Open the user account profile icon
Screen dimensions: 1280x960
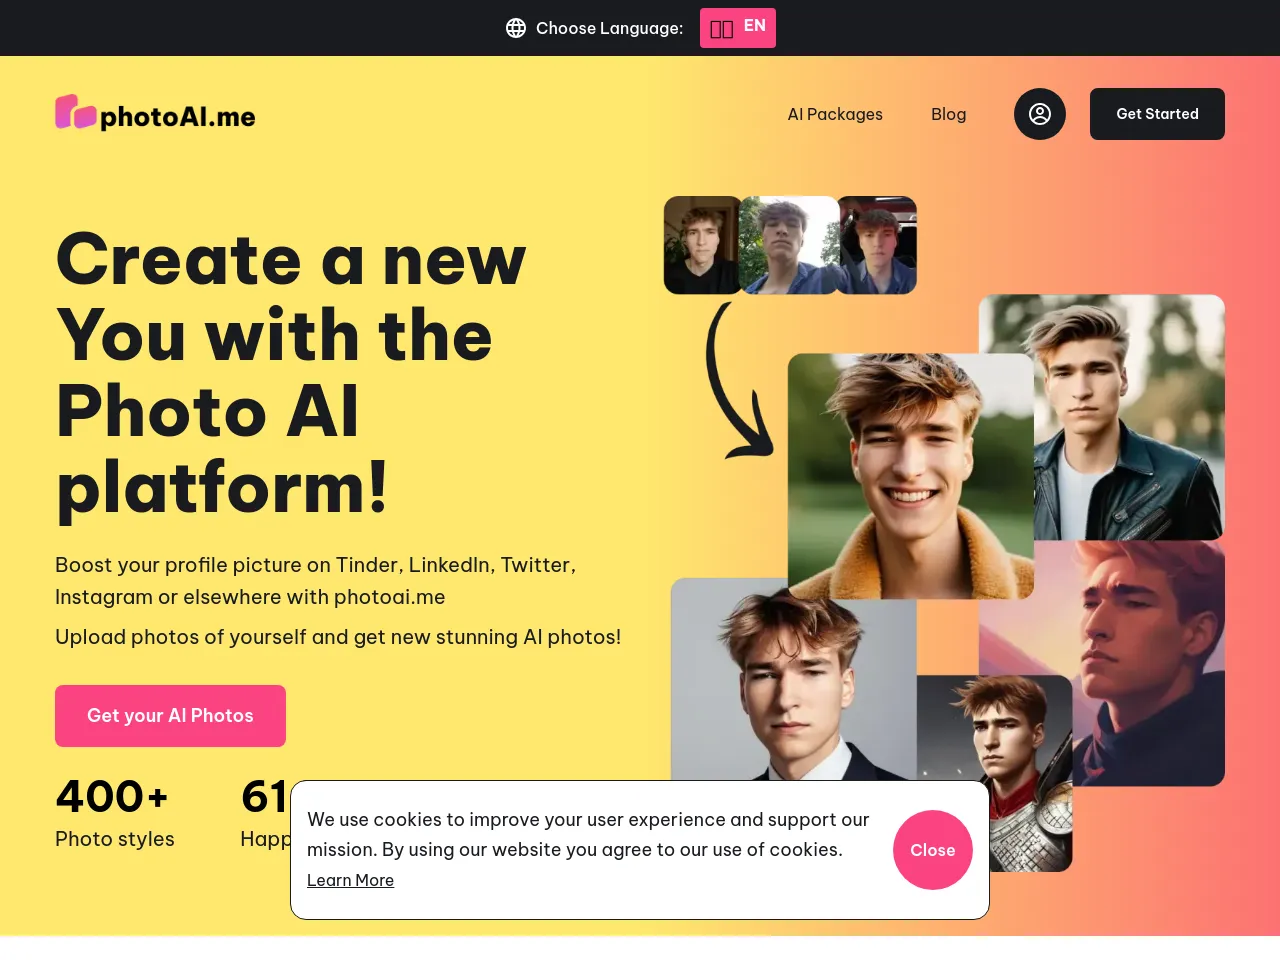pyautogui.click(x=1040, y=114)
